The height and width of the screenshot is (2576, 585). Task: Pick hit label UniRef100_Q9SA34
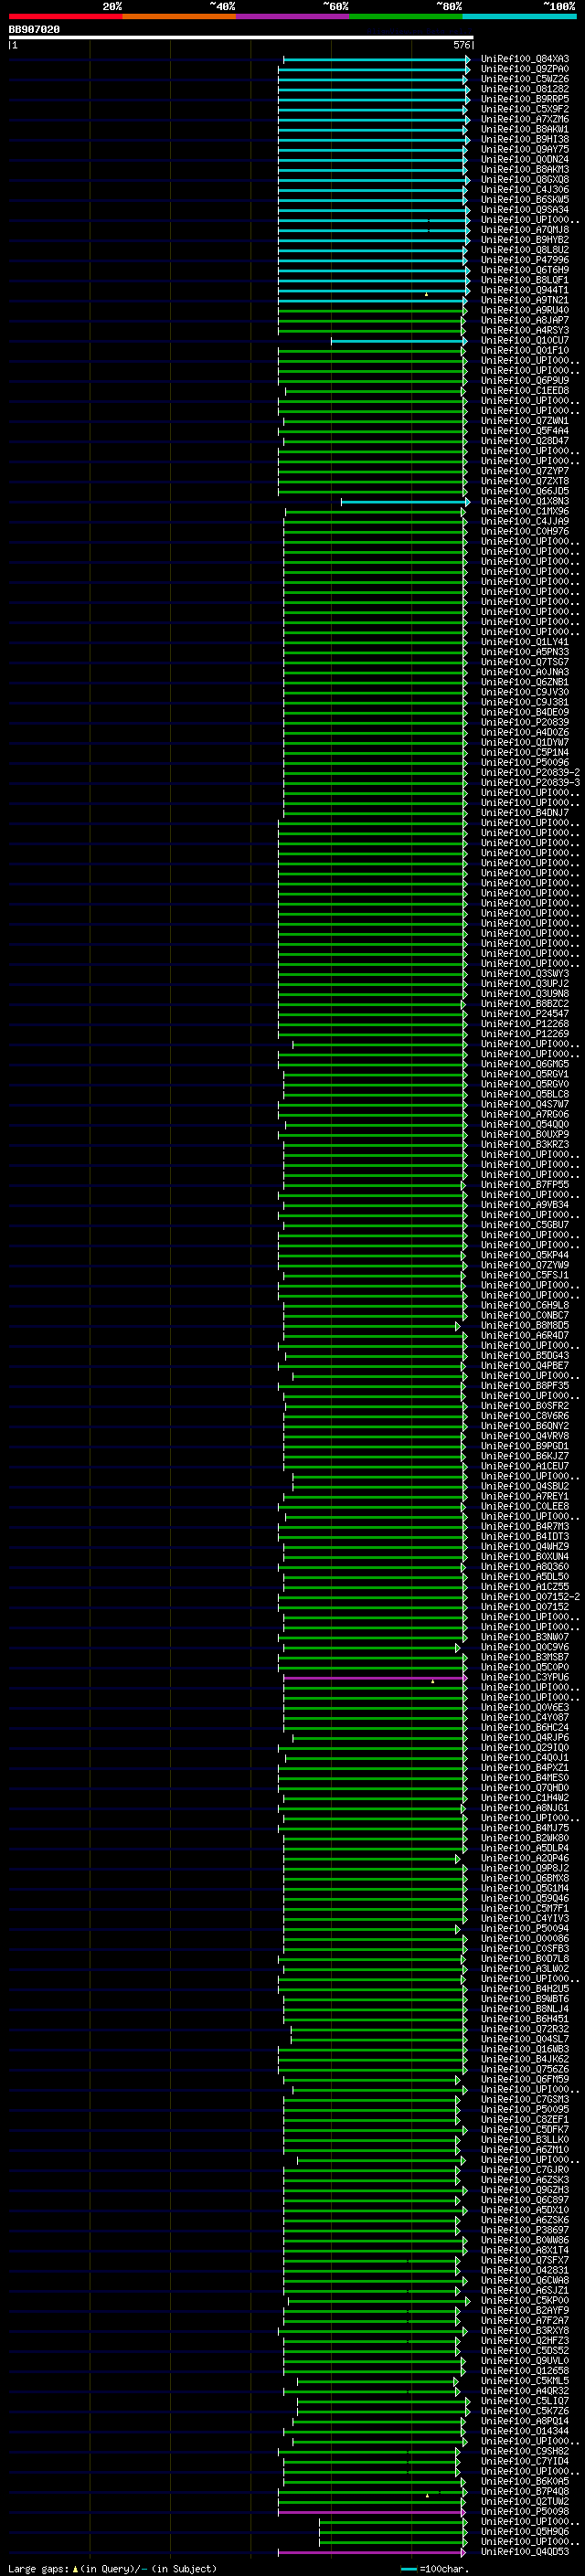tap(525, 209)
